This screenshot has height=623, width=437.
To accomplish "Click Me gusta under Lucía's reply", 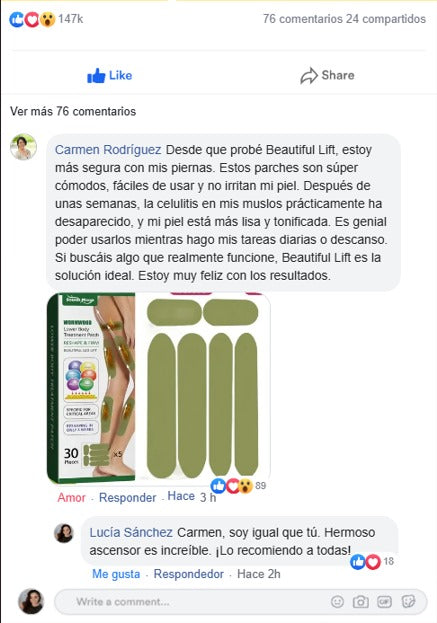I will click(116, 574).
